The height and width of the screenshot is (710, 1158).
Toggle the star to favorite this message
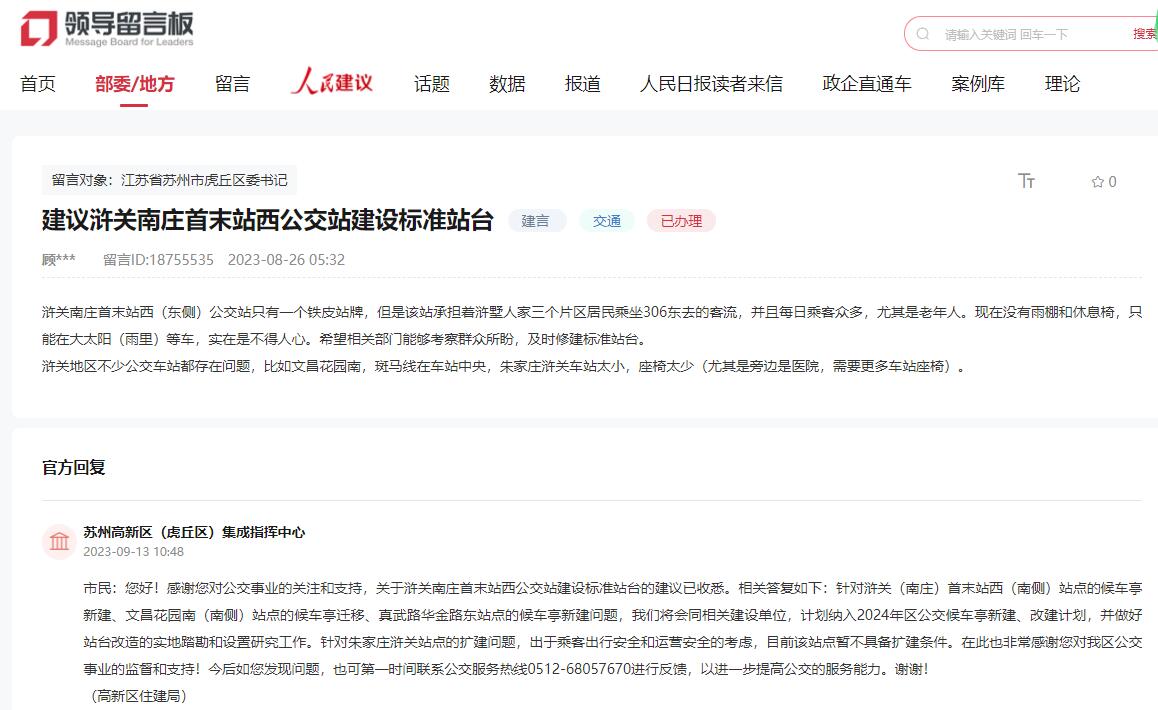[x=1097, y=181]
